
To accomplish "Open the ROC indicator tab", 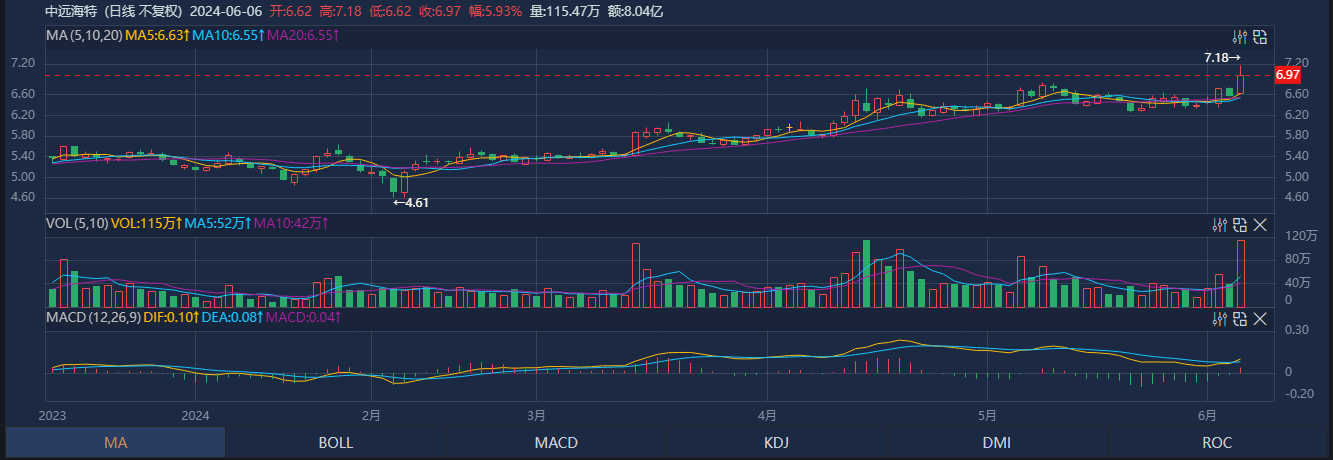I will (x=1217, y=442).
